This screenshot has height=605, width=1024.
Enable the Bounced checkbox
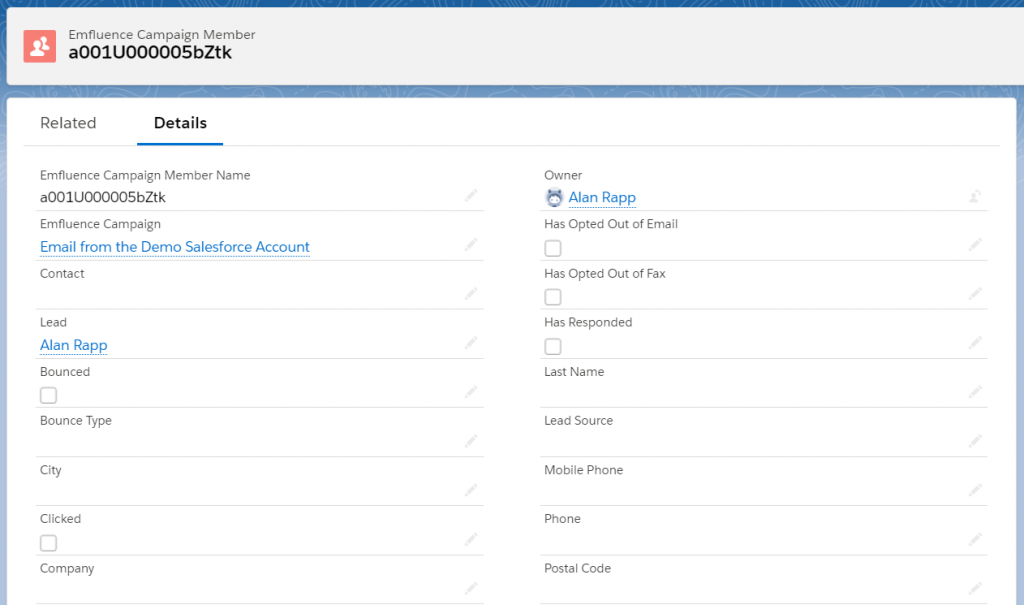[48, 395]
